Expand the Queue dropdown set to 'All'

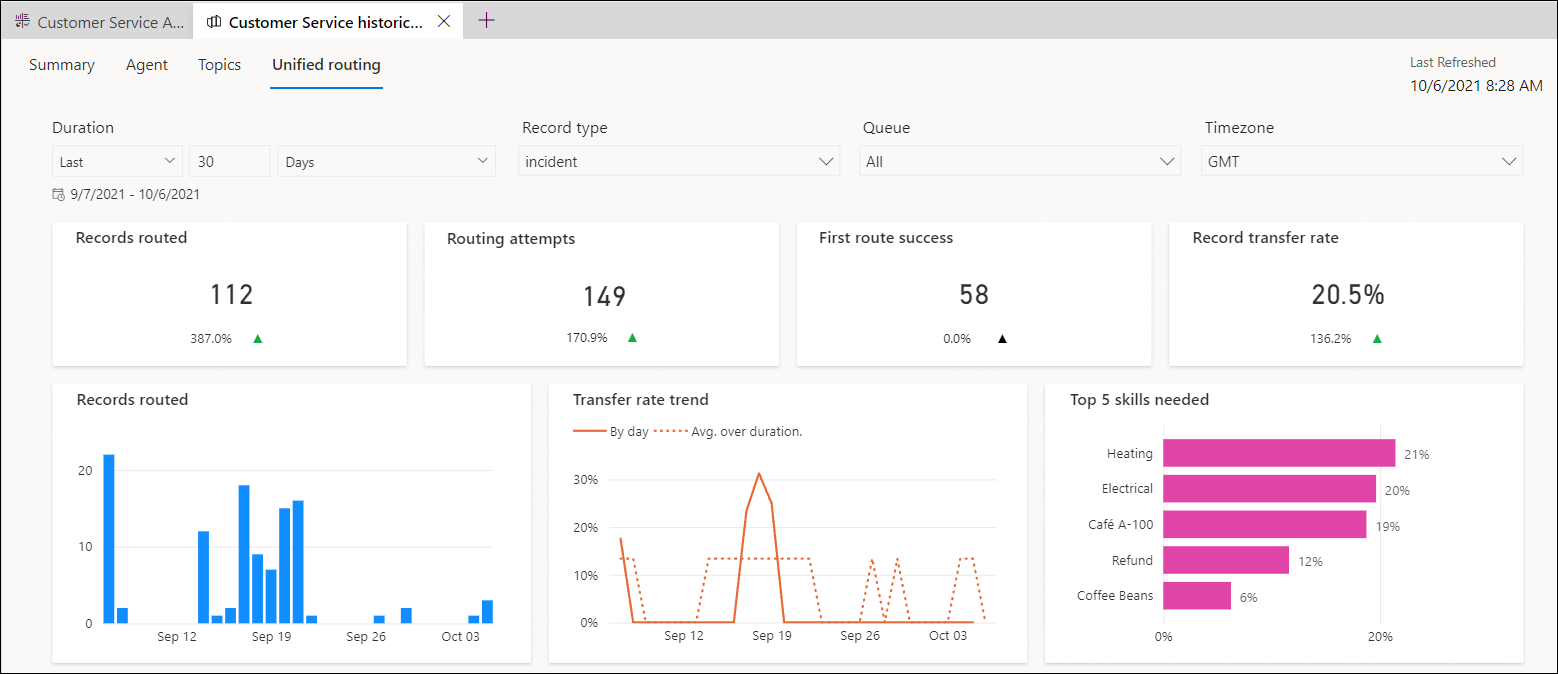pos(1018,161)
